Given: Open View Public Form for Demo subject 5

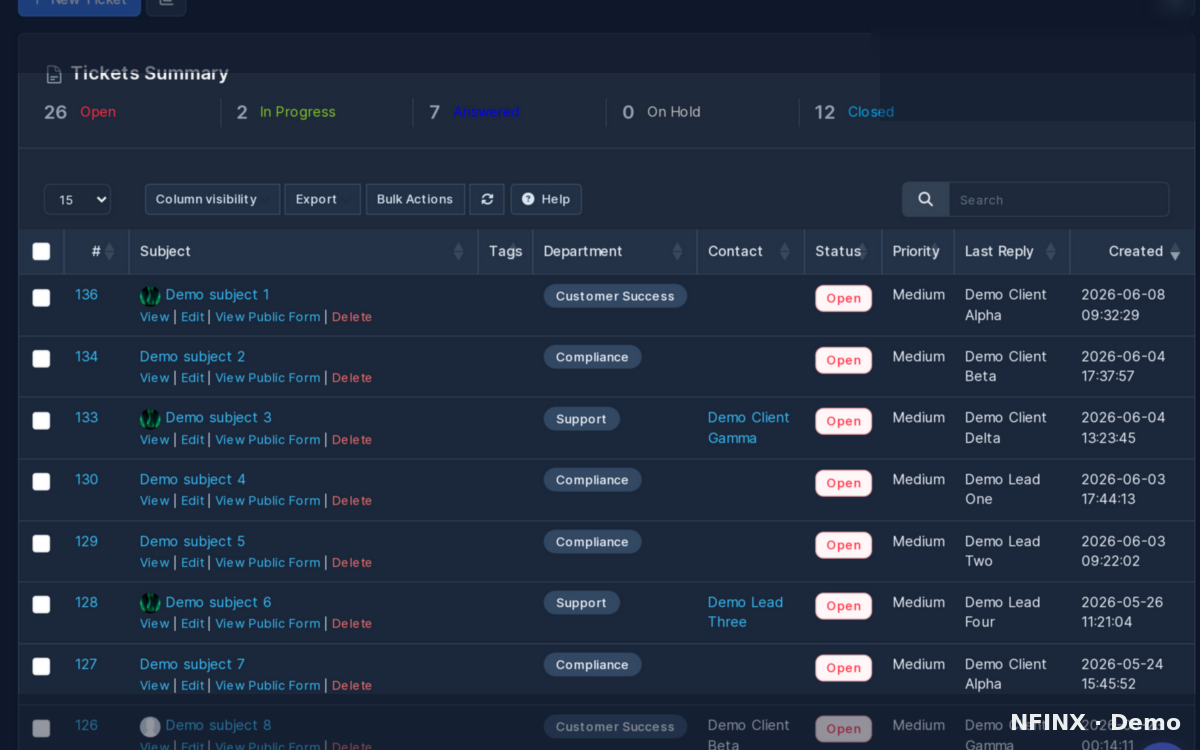Looking at the screenshot, I should pos(268,563).
